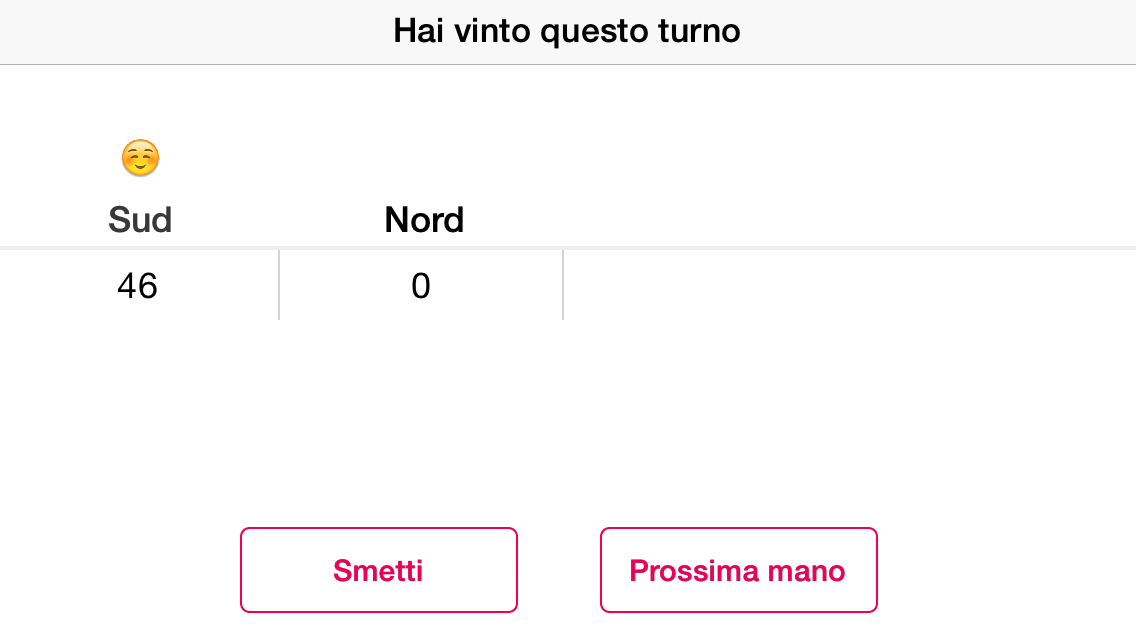Tap Prossima mano to continue

(x=738, y=570)
